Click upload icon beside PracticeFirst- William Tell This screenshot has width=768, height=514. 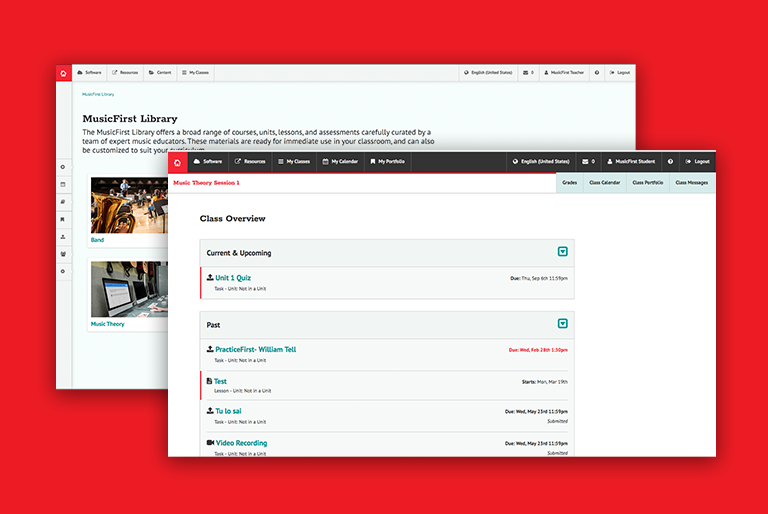coord(210,349)
